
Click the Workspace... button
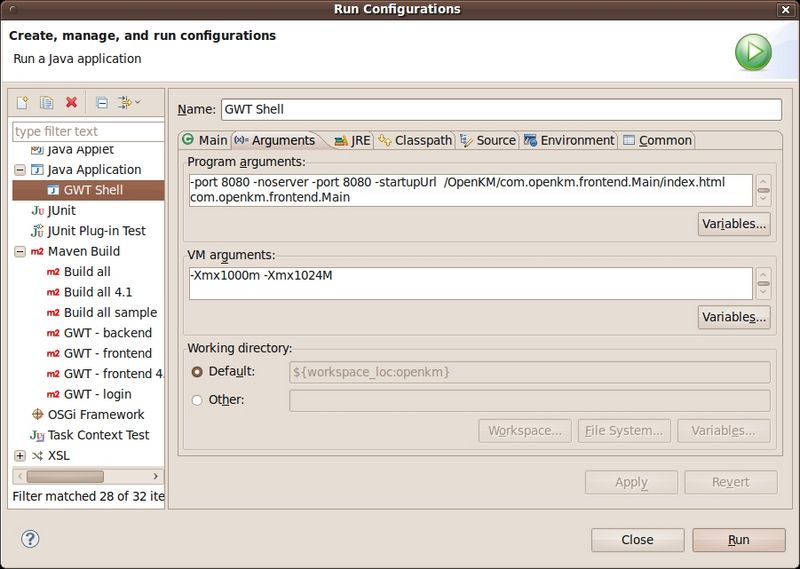pyautogui.click(x=524, y=431)
